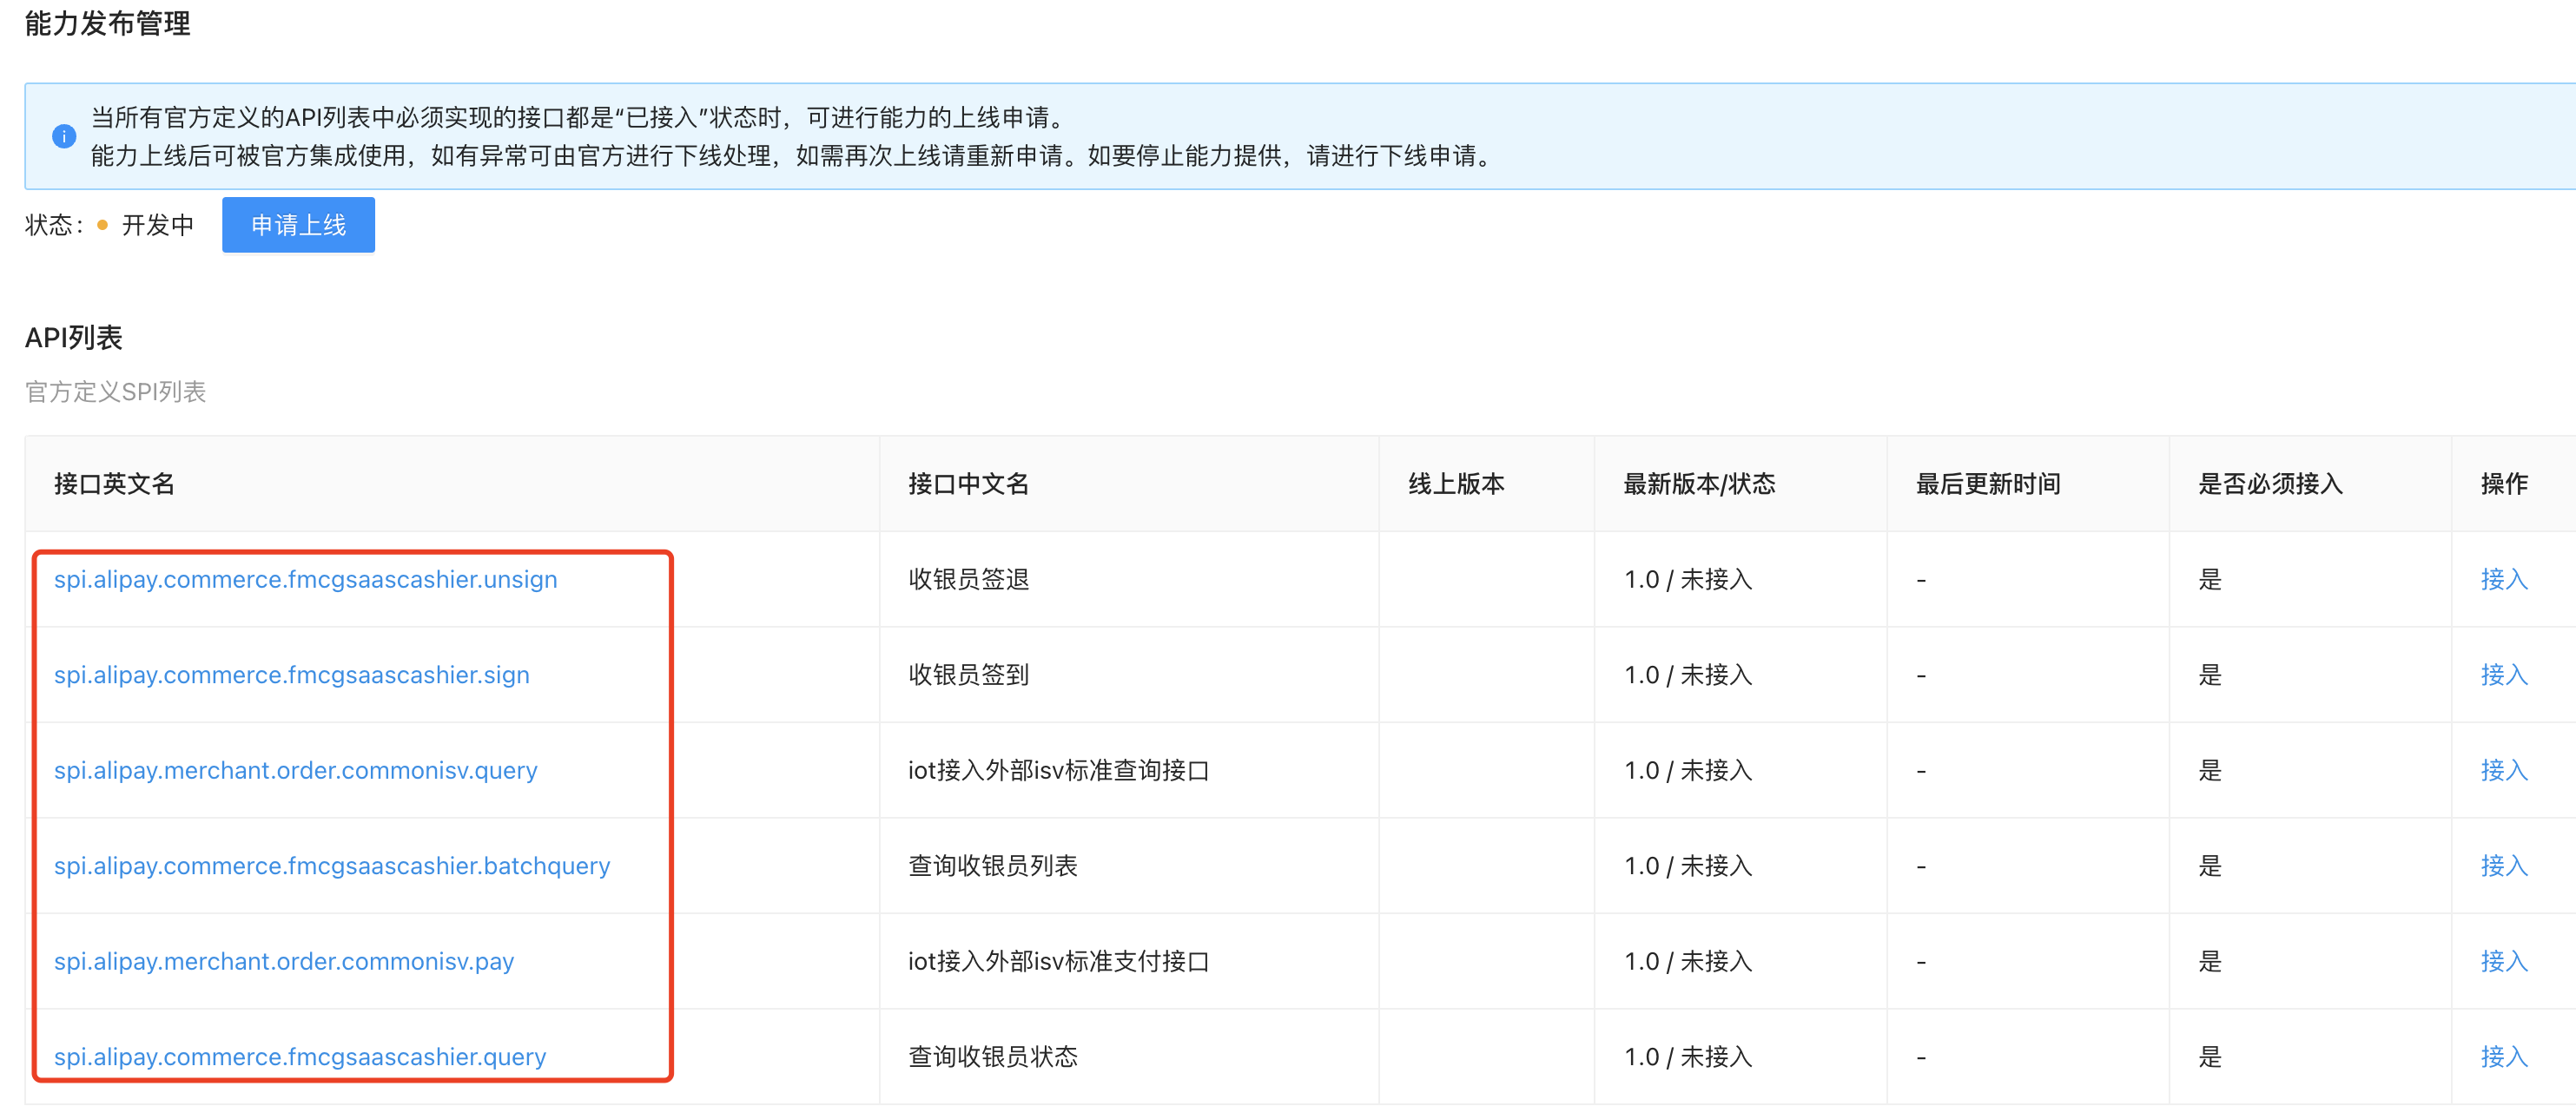This screenshot has height=1106, width=2576.
Task: Open spi.alipay.merchant.order.commonisv.query link
Action: coord(295,770)
